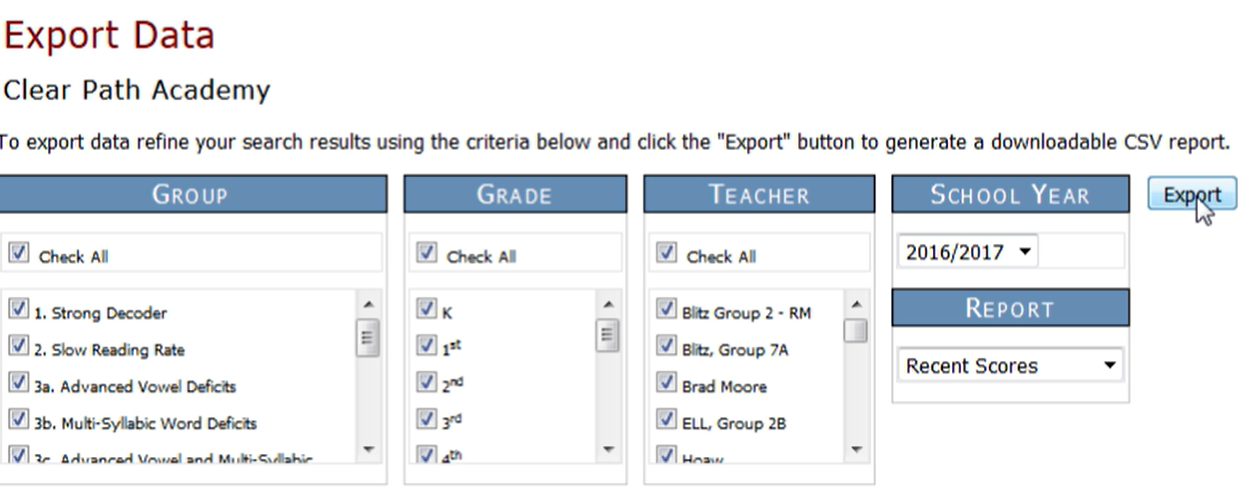Uncheck the 2nd grade checkbox
Image resolution: width=1258 pixels, height=504 pixels.
coord(427,384)
